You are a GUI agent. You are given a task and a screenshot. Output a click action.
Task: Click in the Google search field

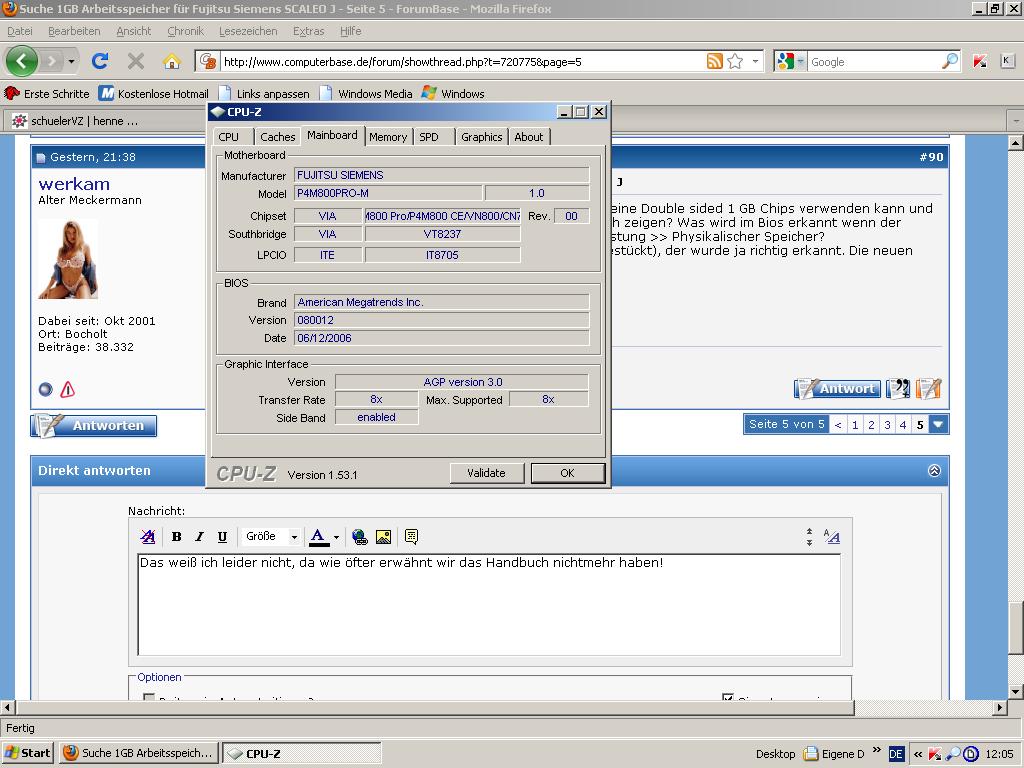point(874,61)
